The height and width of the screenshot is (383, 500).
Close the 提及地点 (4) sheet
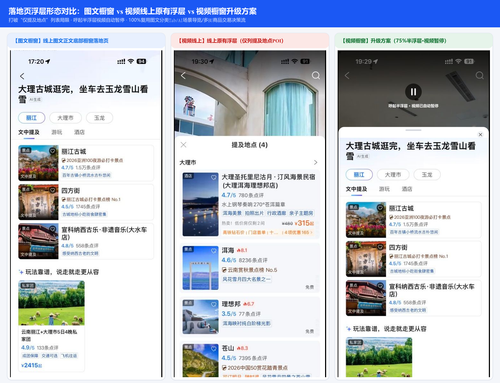pos(183,145)
